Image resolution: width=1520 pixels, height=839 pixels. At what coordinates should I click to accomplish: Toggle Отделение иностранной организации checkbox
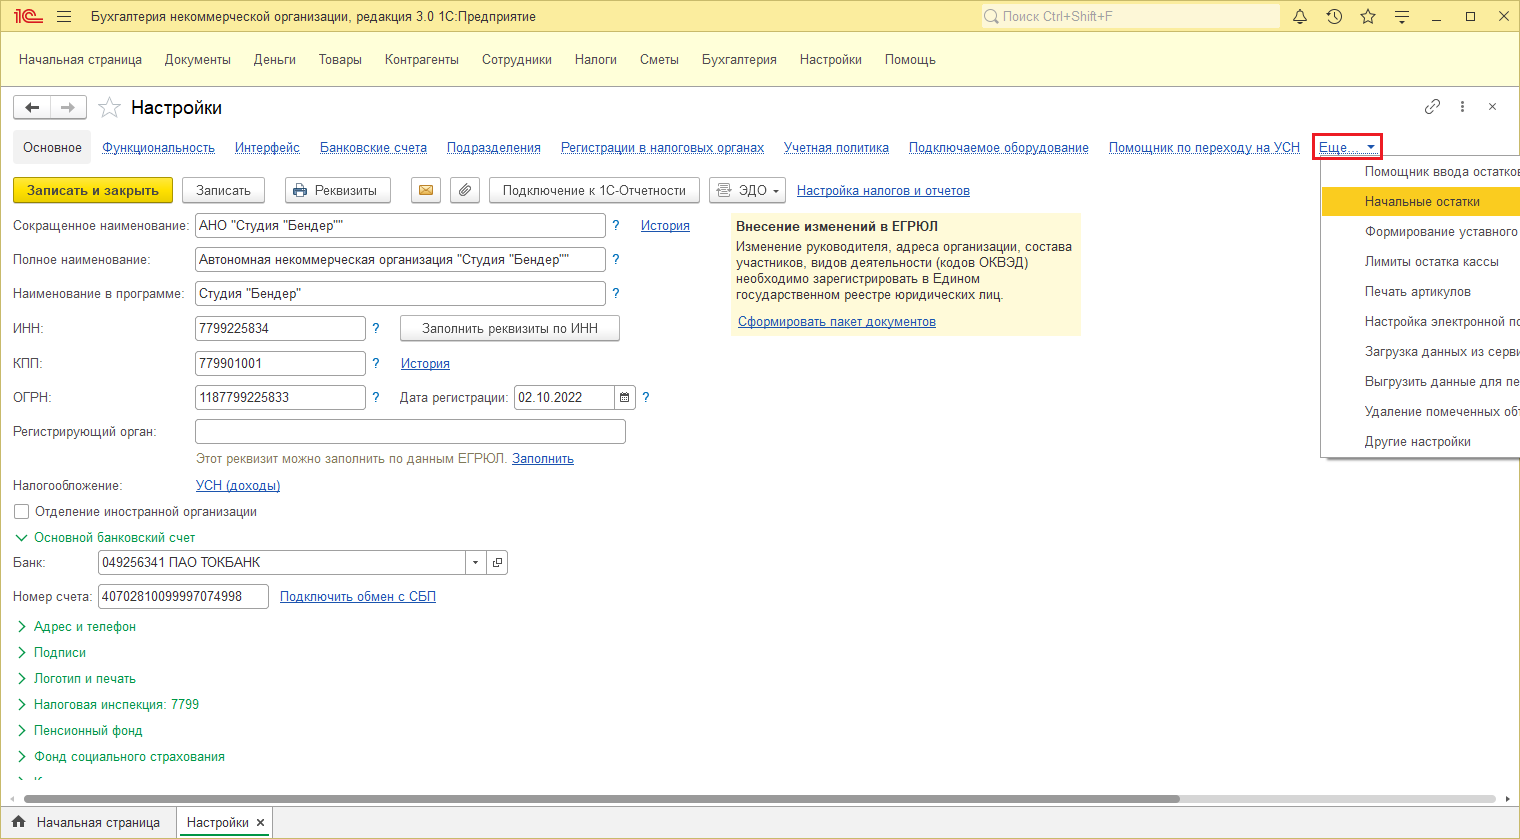pyautogui.click(x=21, y=511)
